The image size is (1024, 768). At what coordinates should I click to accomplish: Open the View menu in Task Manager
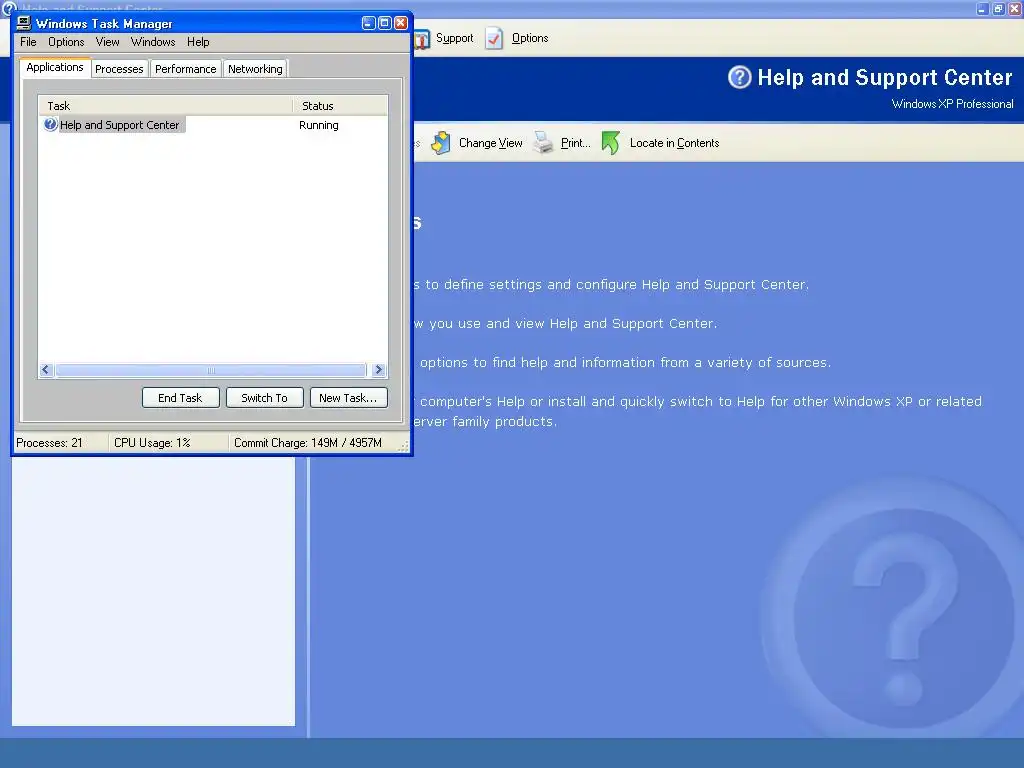pos(107,42)
